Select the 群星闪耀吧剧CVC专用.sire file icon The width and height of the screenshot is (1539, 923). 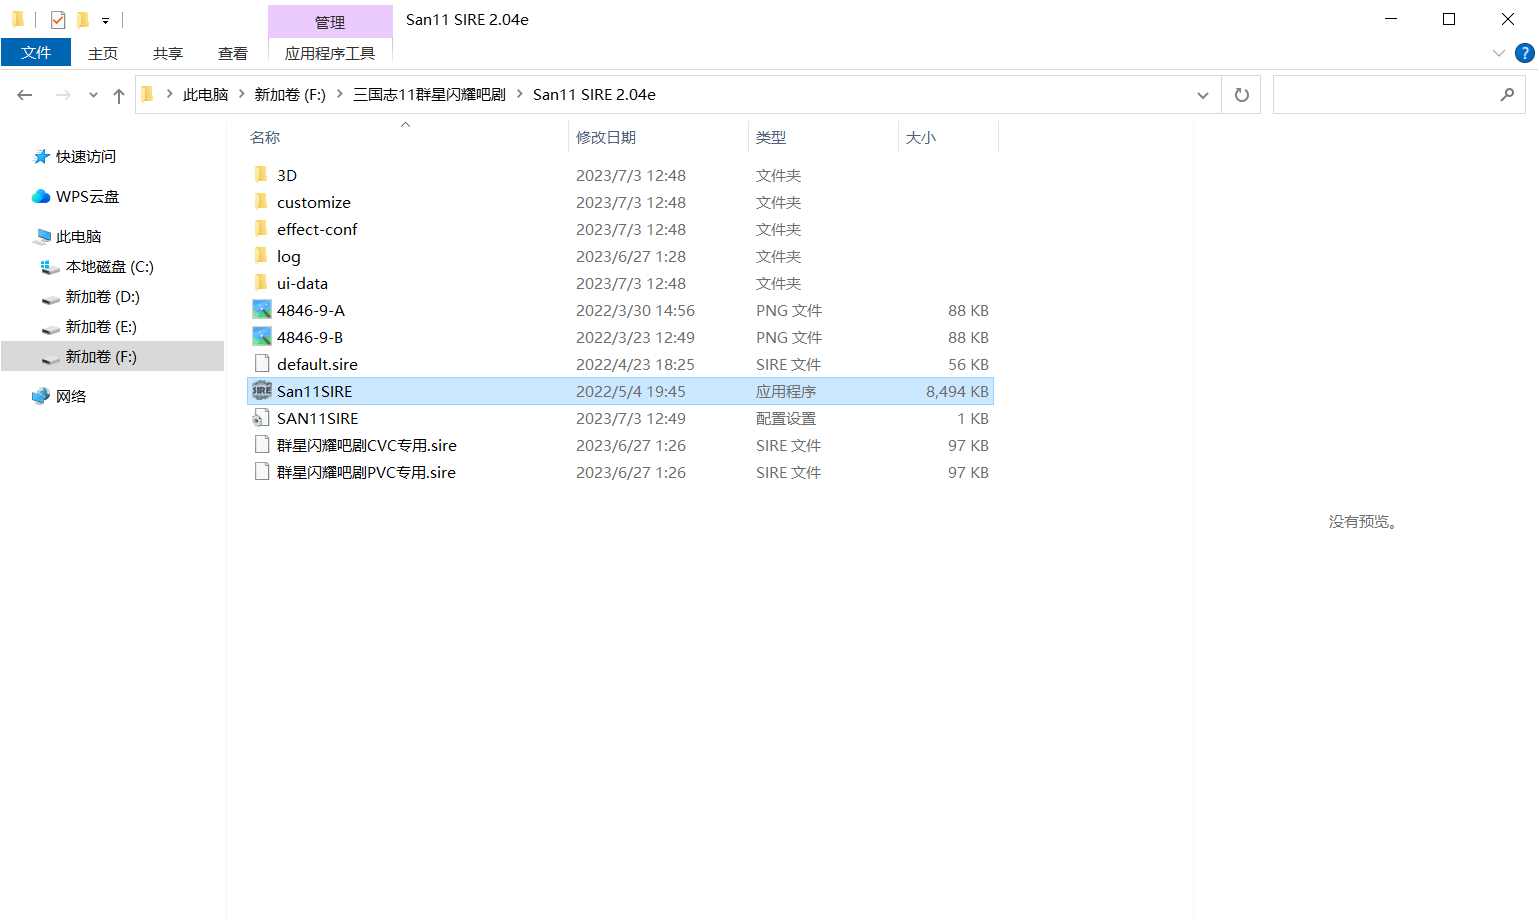click(x=262, y=445)
